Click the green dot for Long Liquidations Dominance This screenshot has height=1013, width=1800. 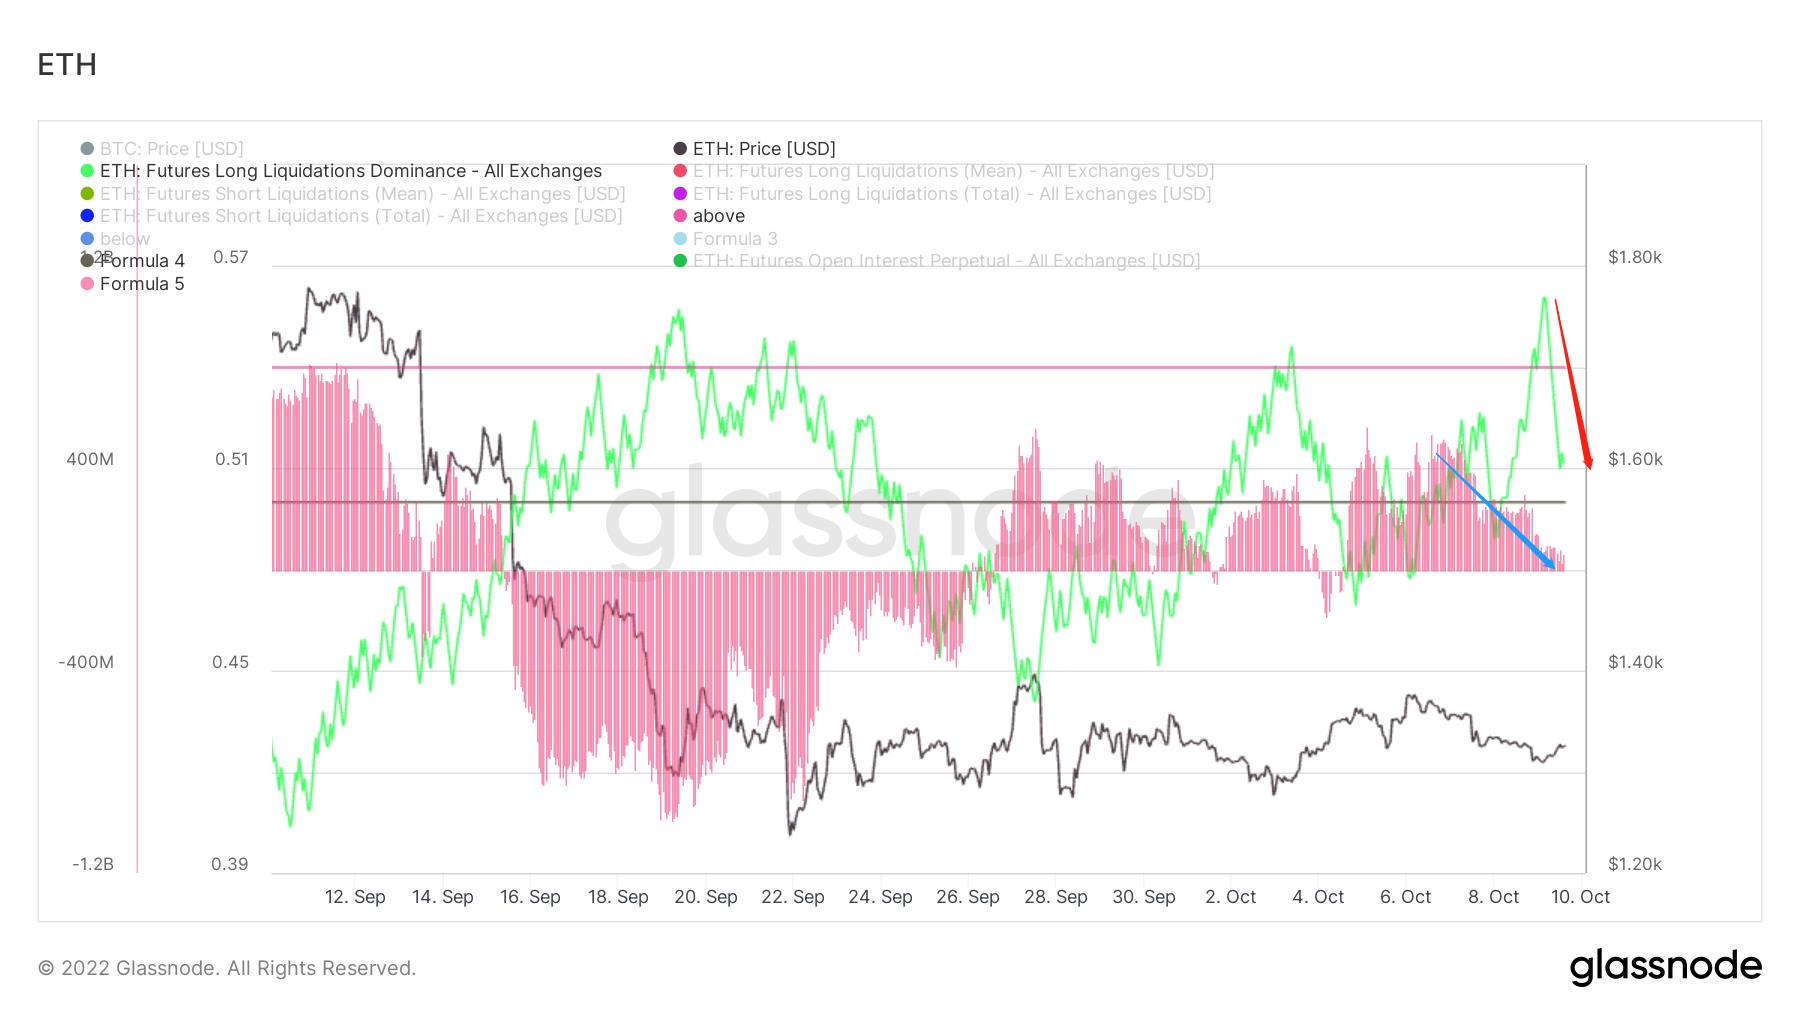pyautogui.click(x=87, y=171)
